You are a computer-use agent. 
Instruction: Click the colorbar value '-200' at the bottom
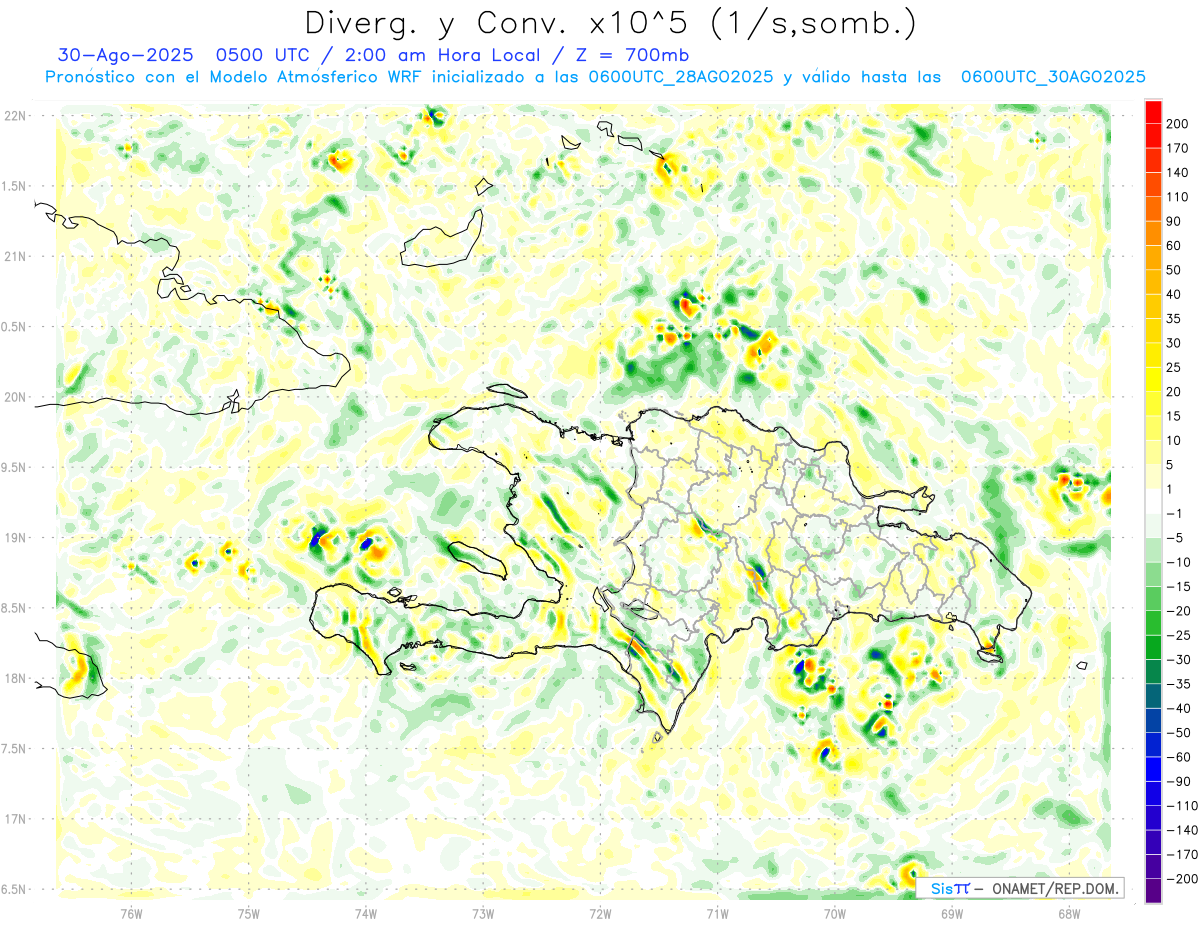pos(1180,879)
